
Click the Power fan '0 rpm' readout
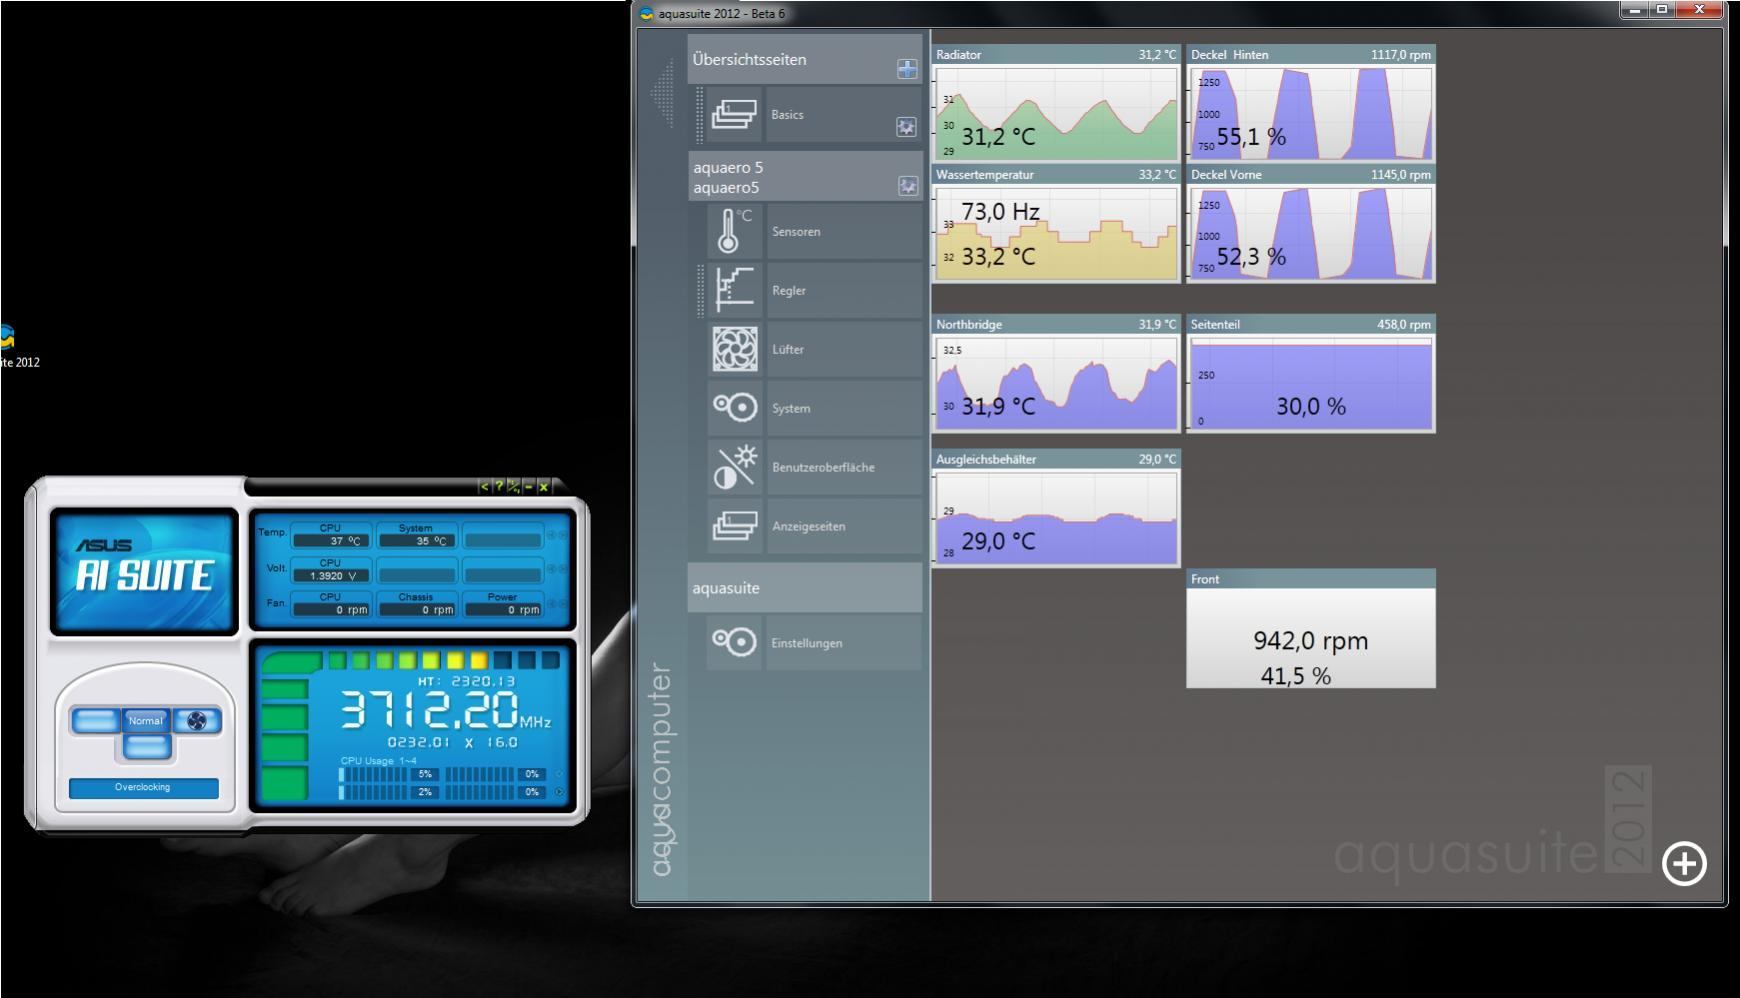(x=502, y=609)
